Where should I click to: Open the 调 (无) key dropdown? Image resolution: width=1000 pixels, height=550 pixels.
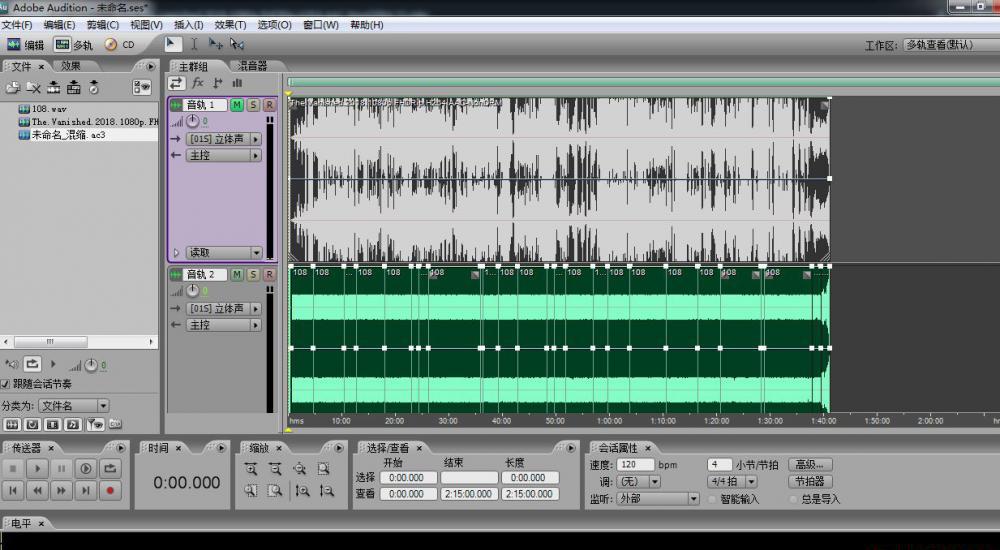point(638,482)
